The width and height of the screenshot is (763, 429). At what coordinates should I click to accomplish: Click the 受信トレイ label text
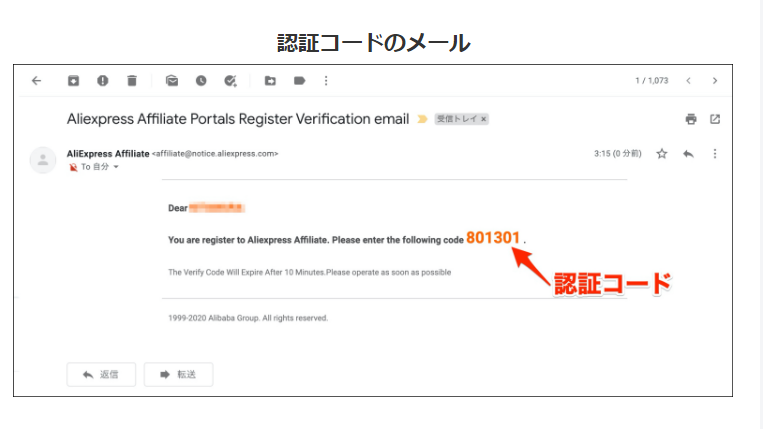coord(457,119)
